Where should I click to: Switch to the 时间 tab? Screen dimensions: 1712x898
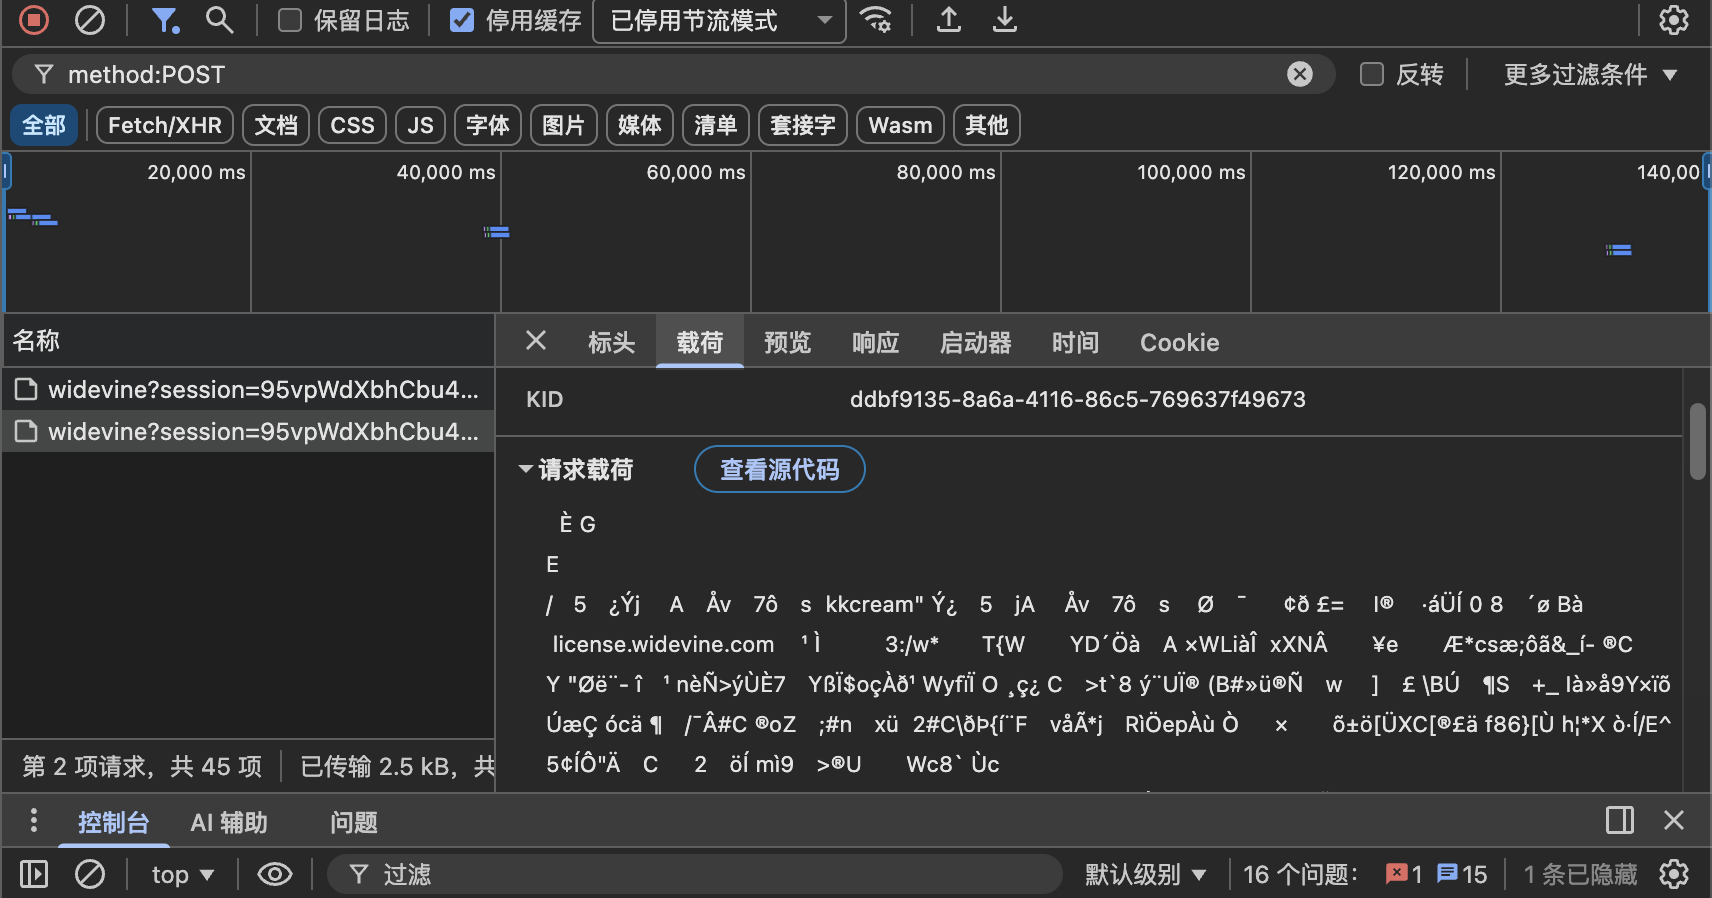[1076, 343]
